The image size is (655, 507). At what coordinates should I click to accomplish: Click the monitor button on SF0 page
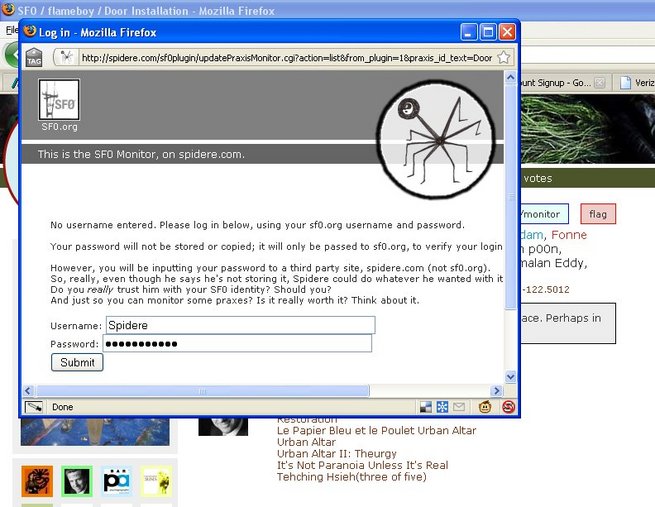coord(544,214)
